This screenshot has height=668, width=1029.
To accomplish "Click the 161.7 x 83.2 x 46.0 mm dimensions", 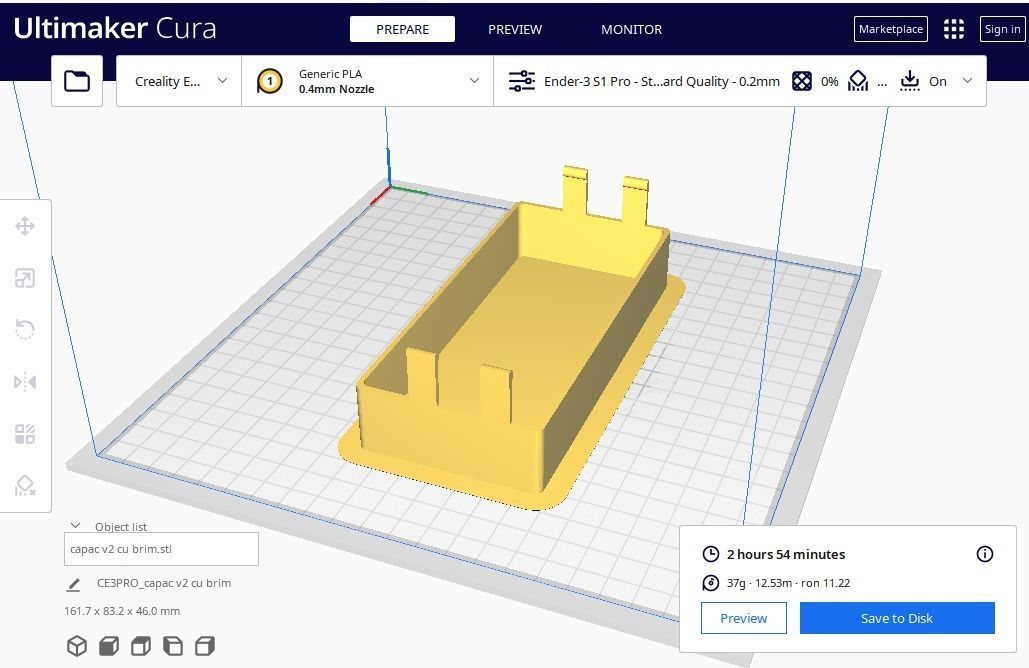I will 122,611.
